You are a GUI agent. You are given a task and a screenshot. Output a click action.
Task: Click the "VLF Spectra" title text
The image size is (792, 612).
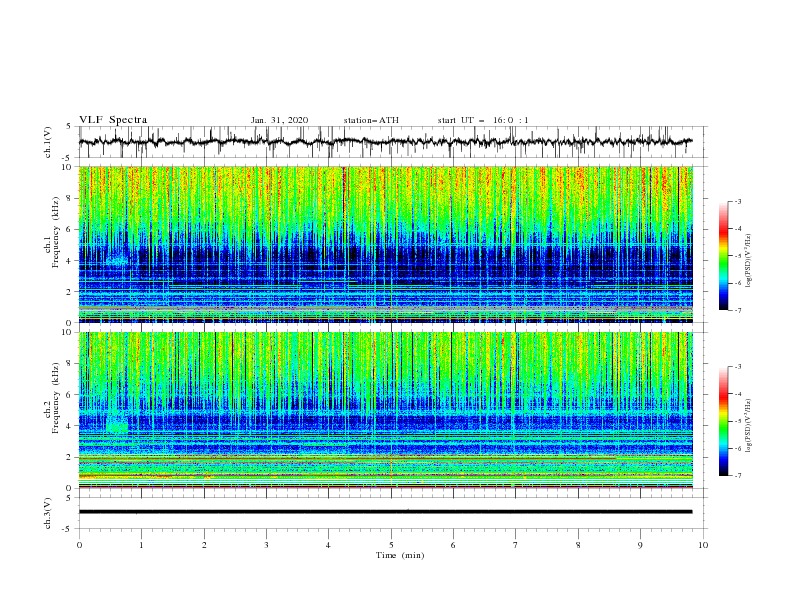point(113,120)
